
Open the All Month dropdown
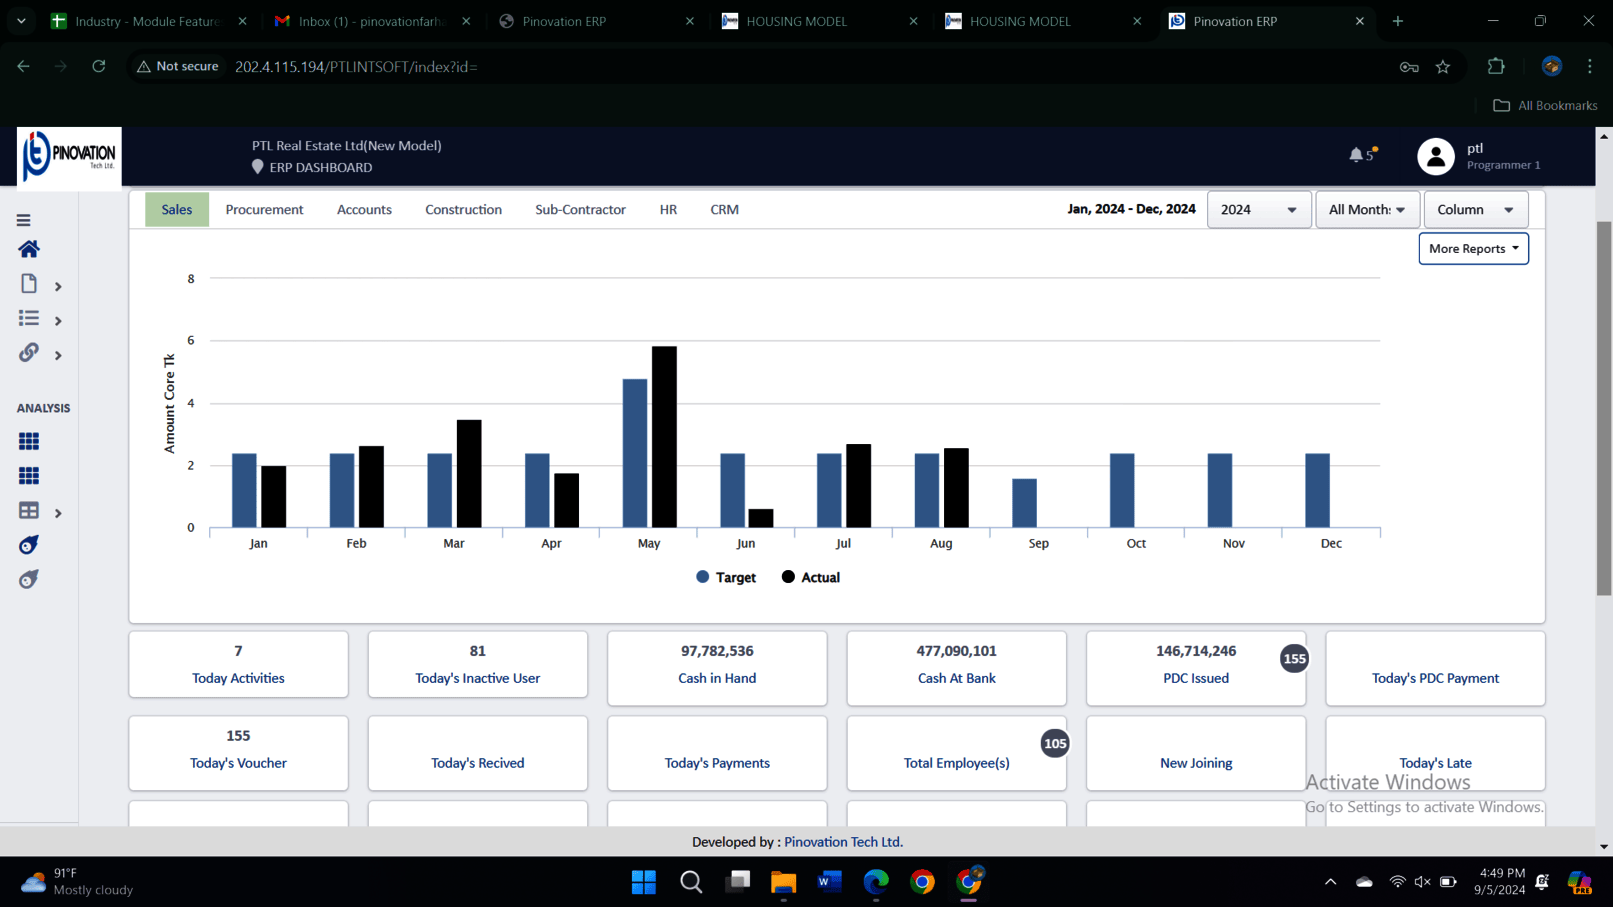click(1366, 210)
